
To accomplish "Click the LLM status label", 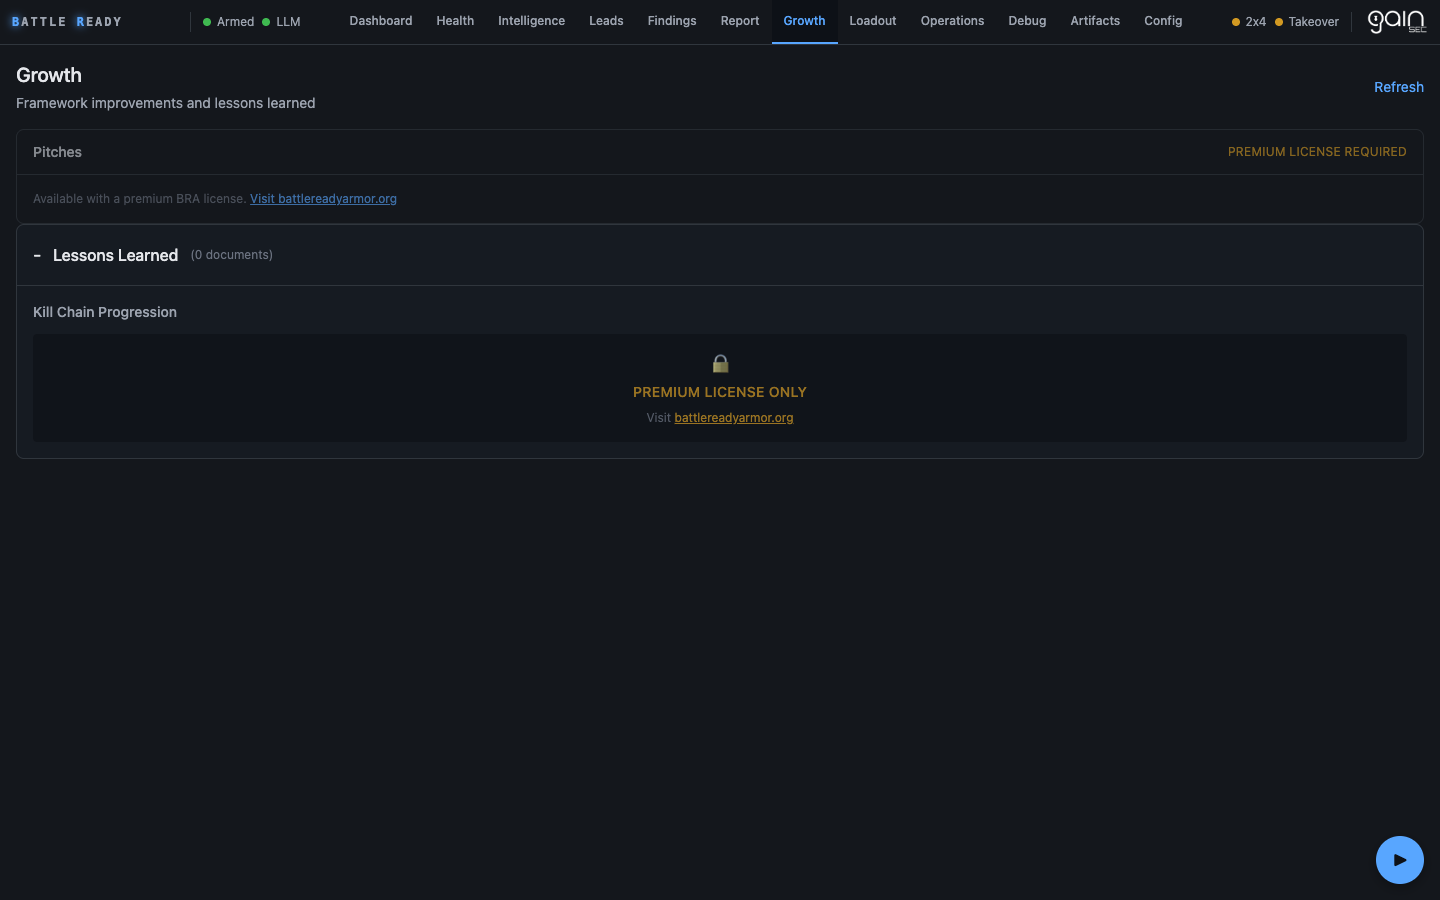I will 288,22.
